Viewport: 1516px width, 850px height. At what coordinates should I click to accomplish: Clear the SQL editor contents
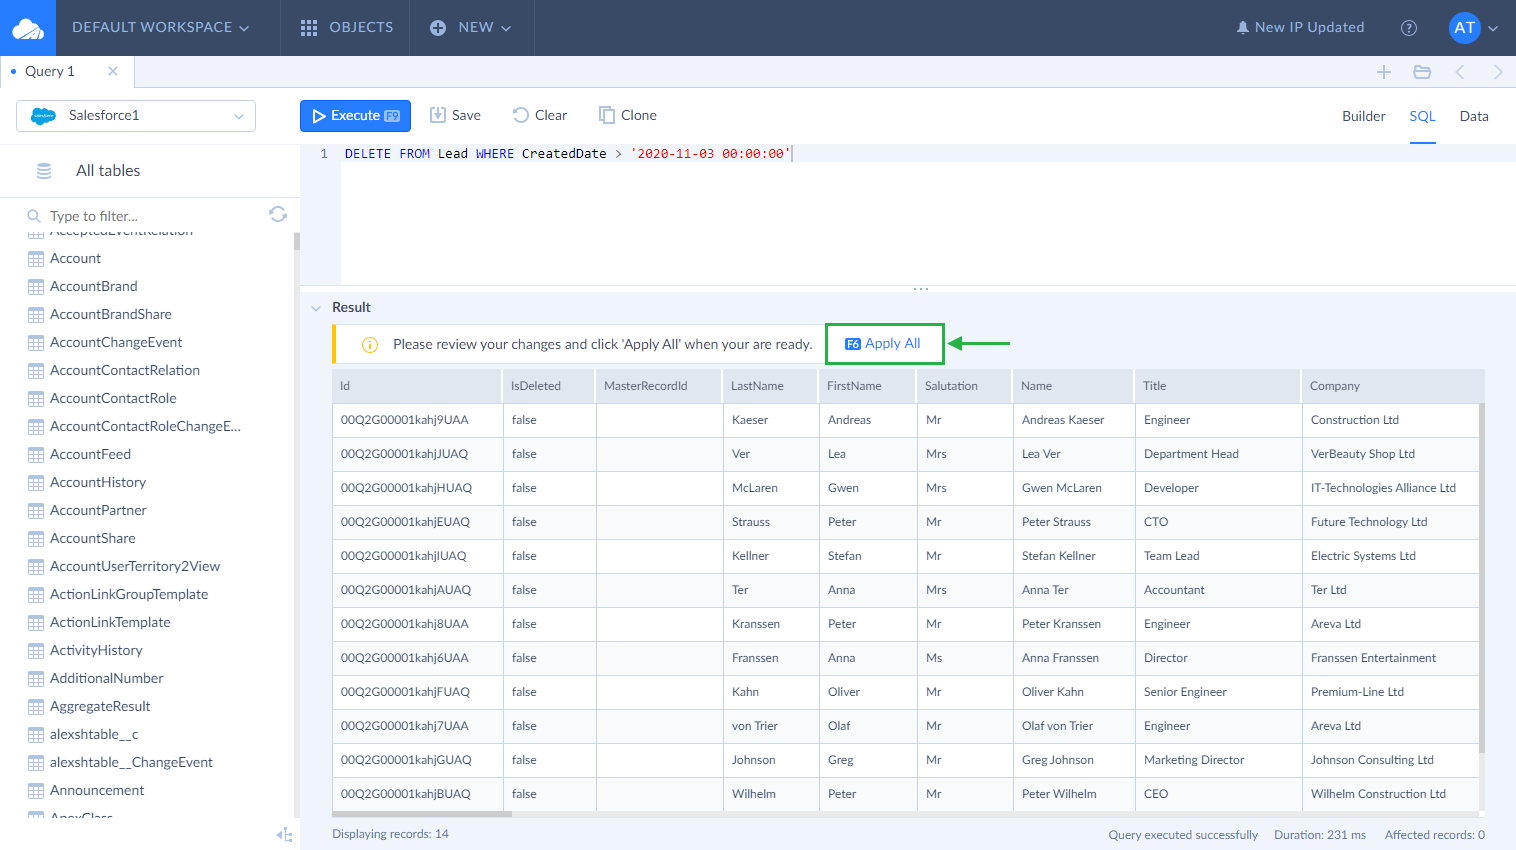539,115
